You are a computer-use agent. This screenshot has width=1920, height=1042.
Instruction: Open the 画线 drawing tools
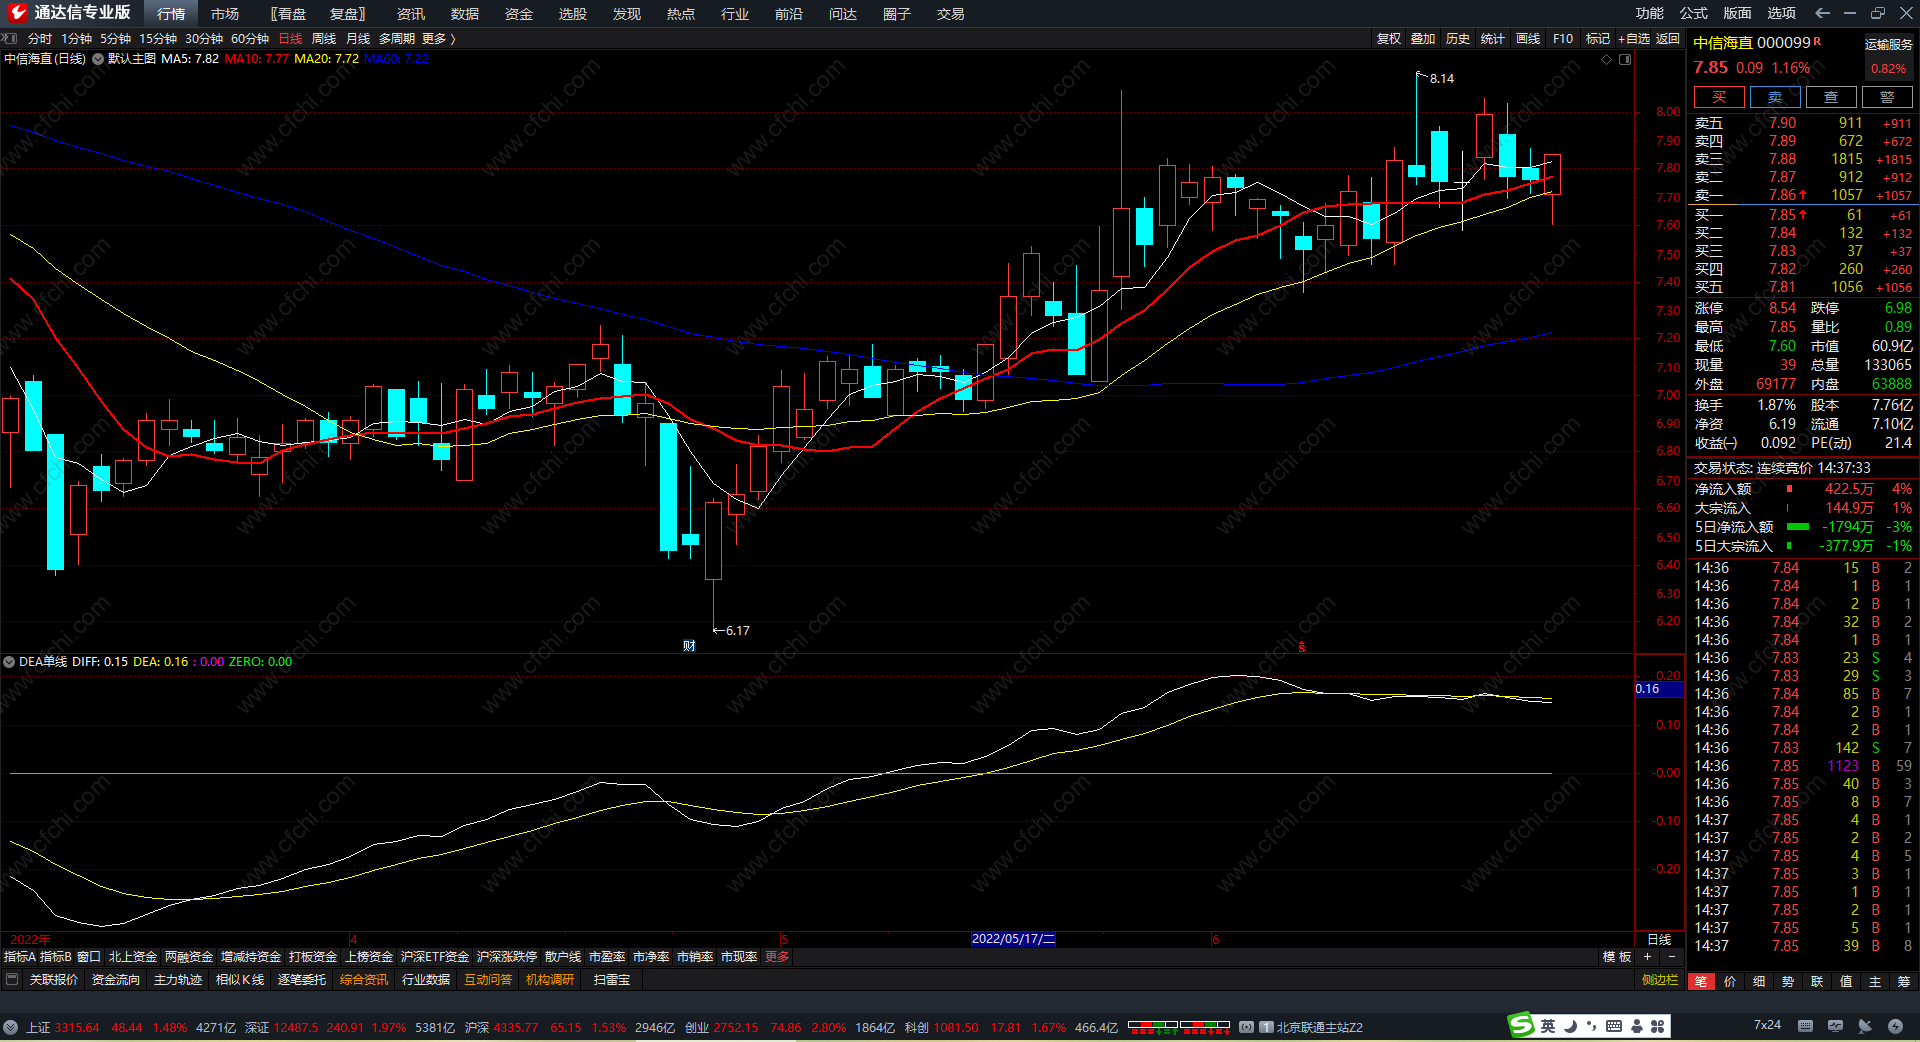pyautogui.click(x=1528, y=38)
